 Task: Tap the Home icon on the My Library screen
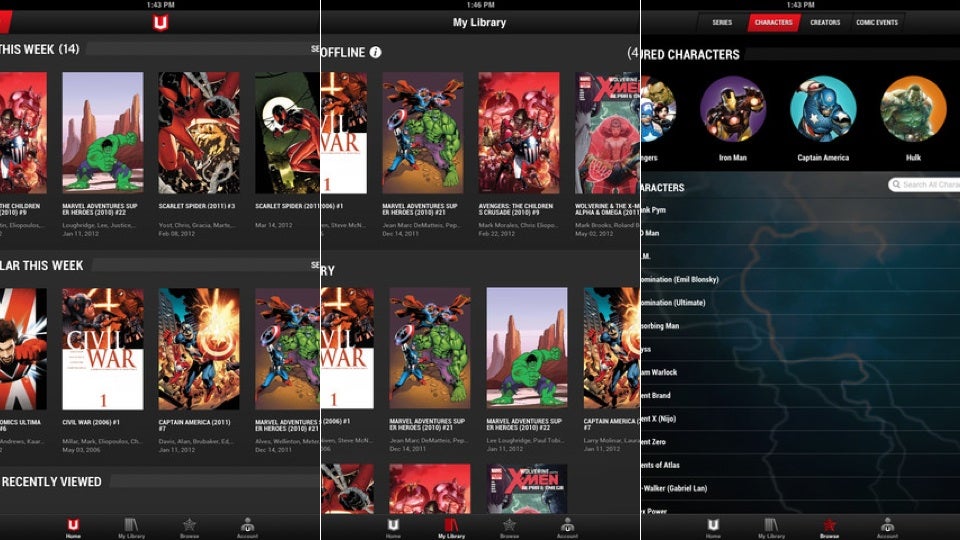pyautogui.click(x=393, y=527)
